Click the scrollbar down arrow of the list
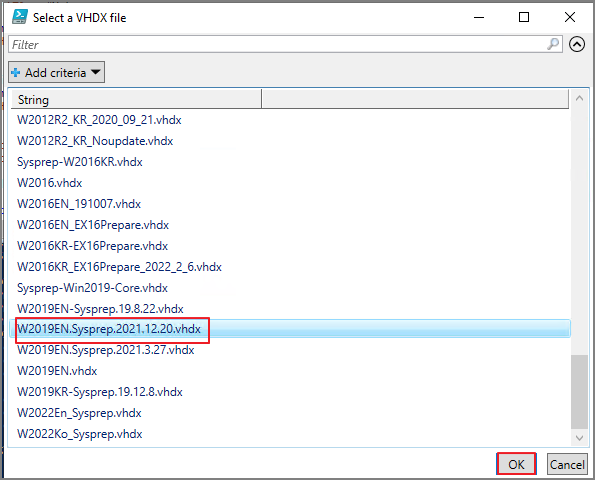595x480 pixels. (x=579, y=438)
